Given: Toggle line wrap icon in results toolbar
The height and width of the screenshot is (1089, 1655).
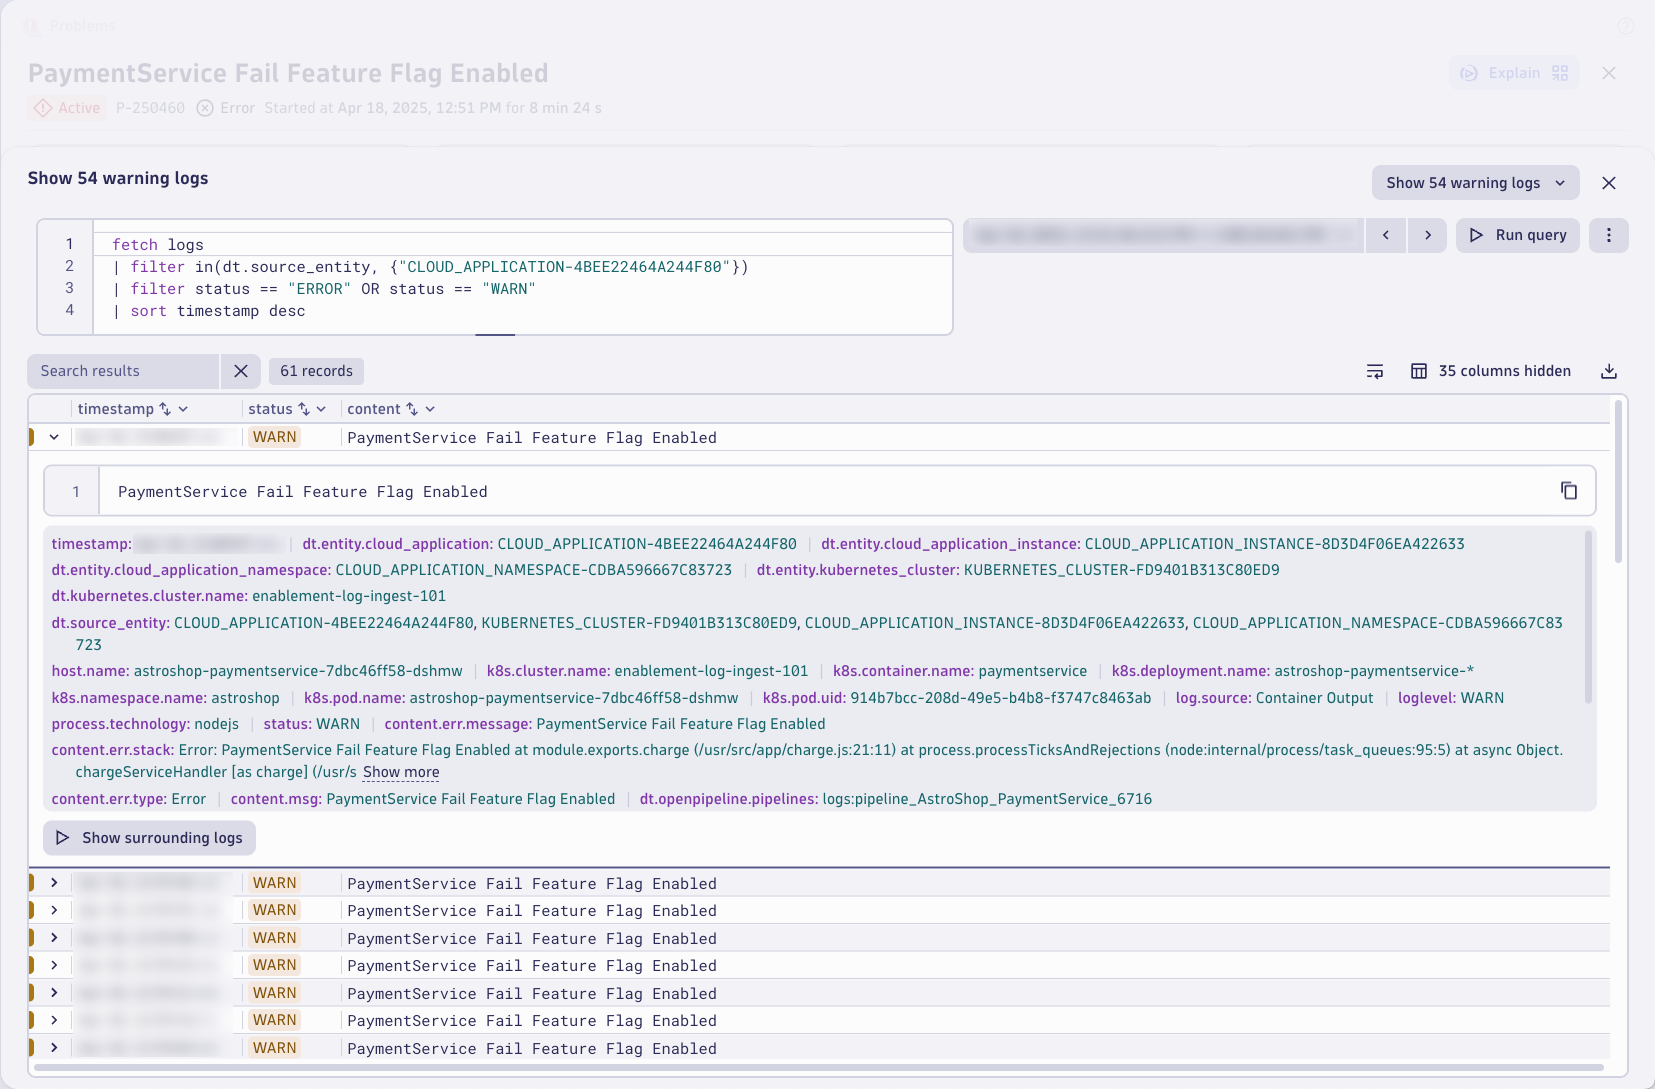Looking at the screenshot, I should [1375, 371].
